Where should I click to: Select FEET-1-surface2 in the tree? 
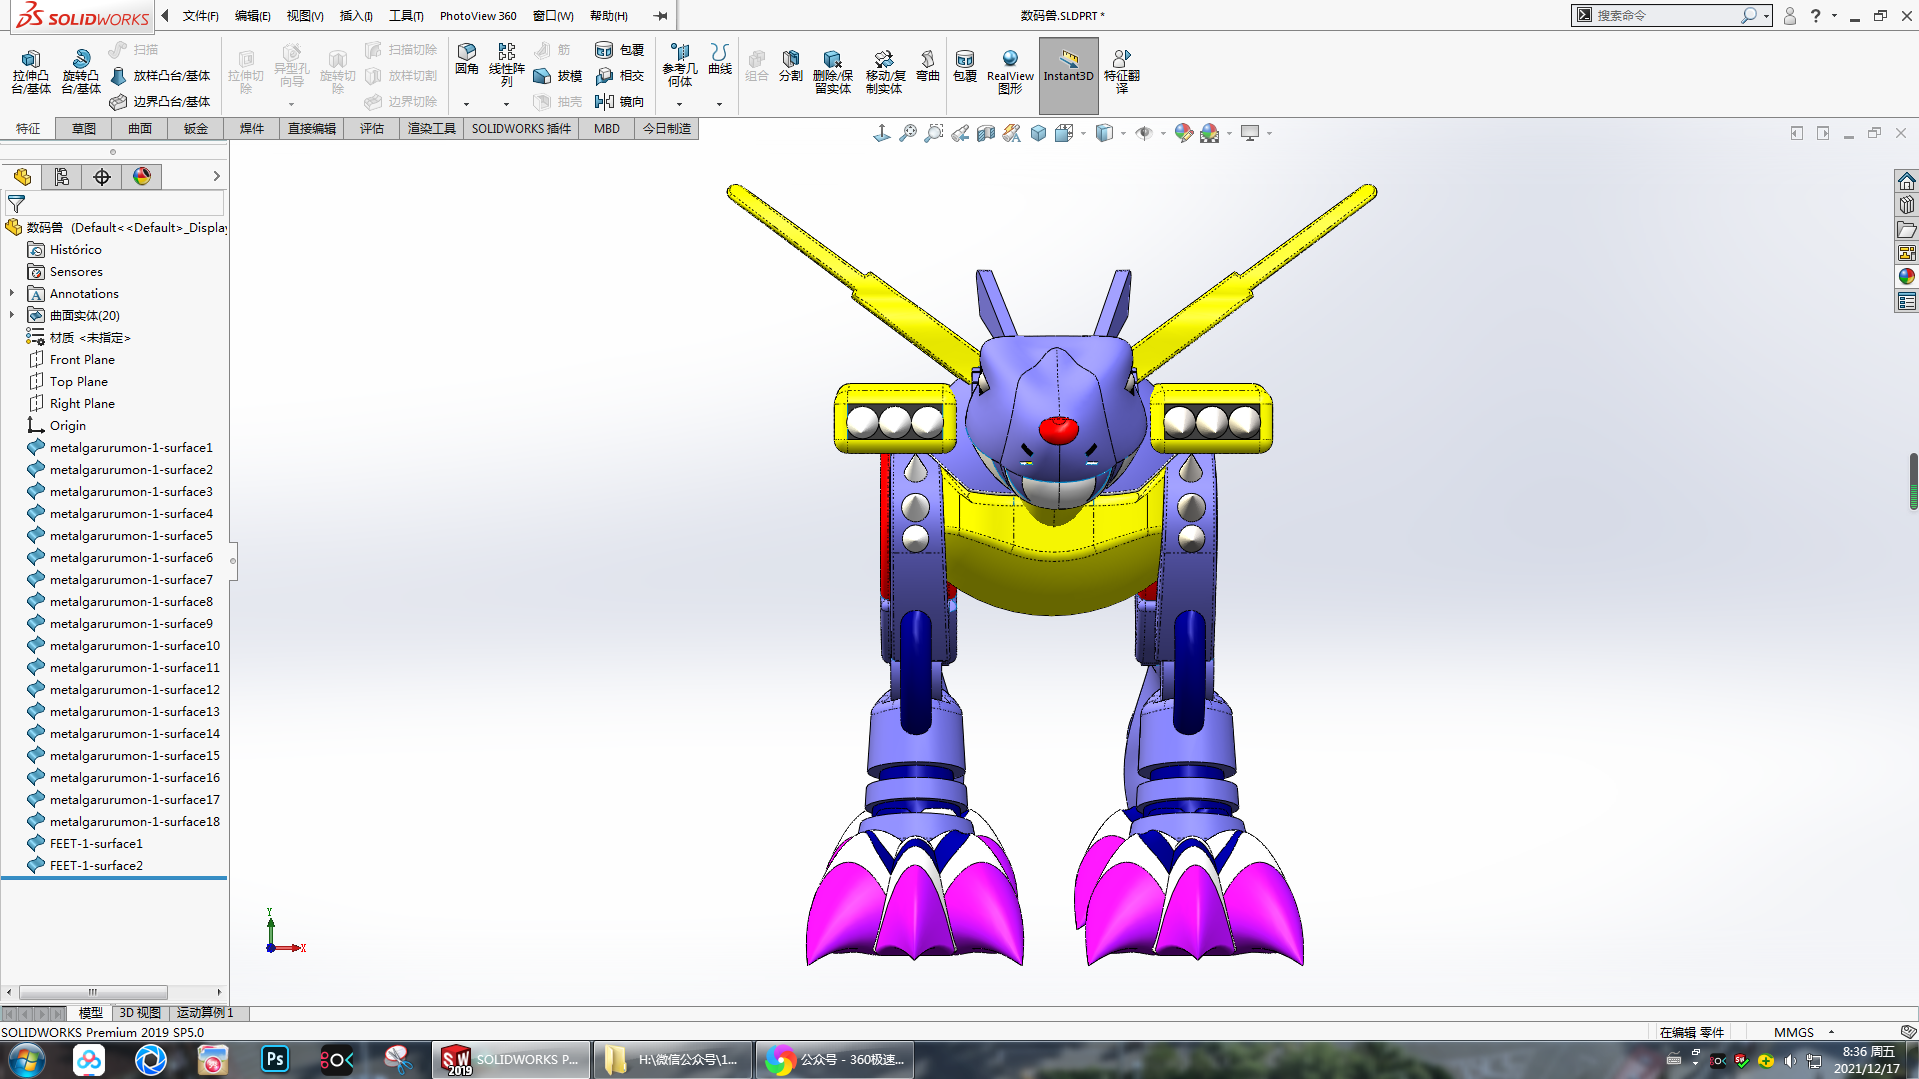point(96,866)
